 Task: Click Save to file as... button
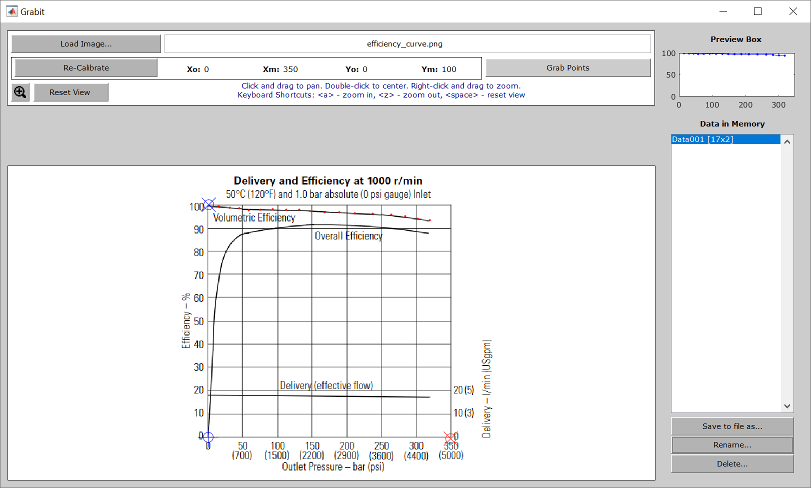732,426
